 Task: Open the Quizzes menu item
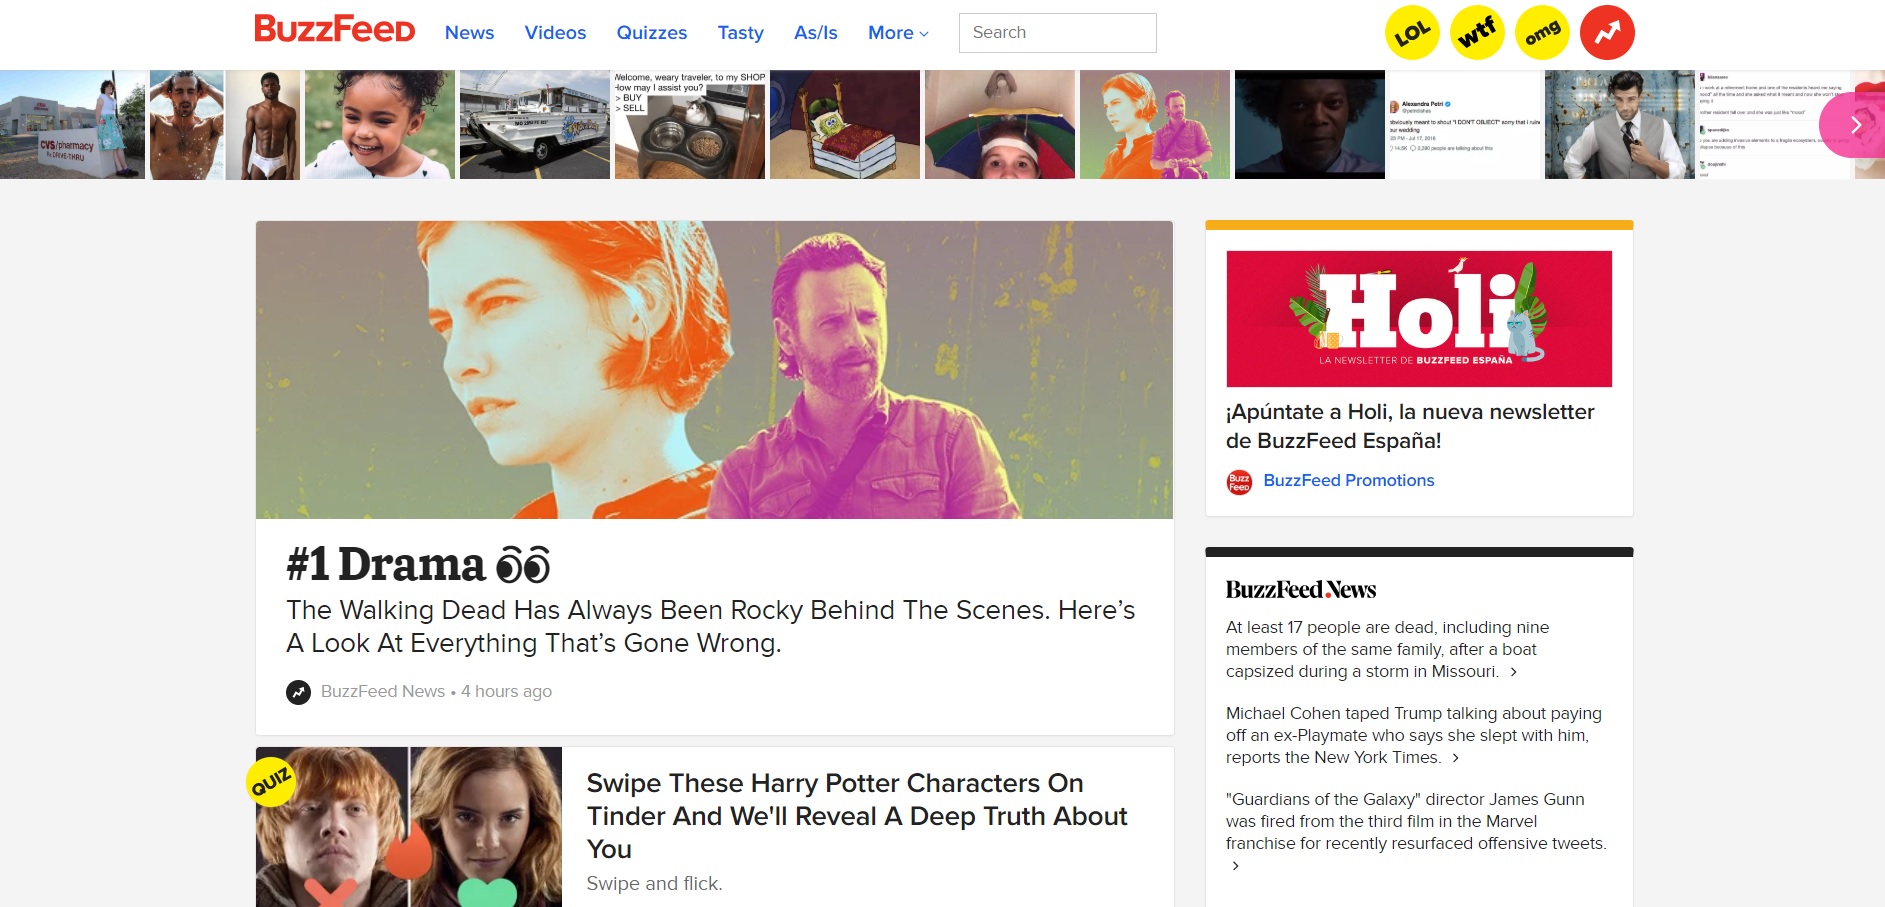[x=652, y=33]
